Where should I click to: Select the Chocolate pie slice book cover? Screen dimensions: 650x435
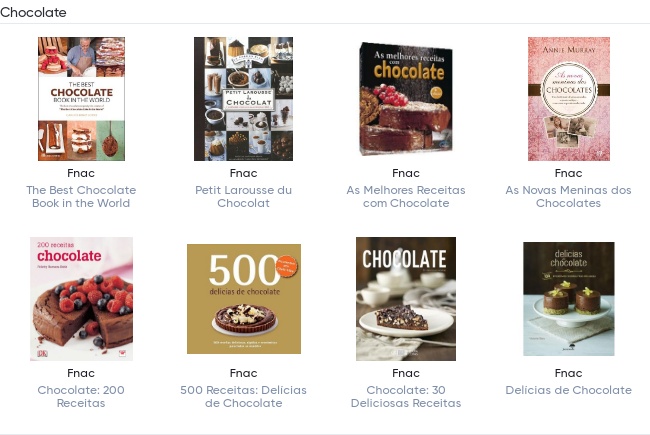tap(406, 299)
